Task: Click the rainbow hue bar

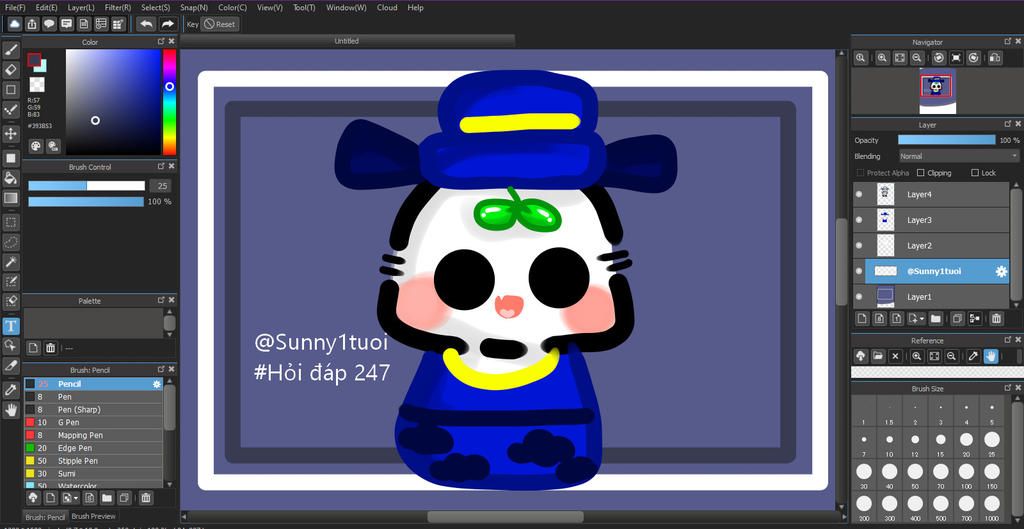Action: click(169, 103)
